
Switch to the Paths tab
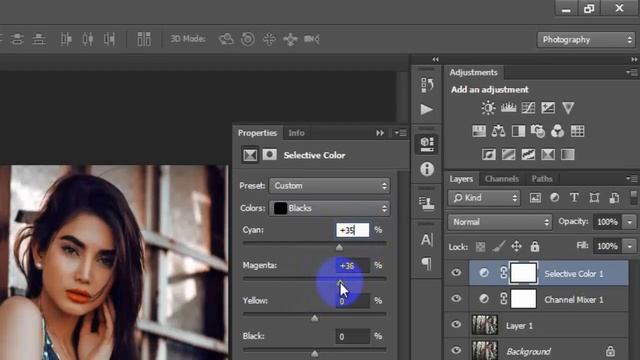pyautogui.click(x=542, y=179)
